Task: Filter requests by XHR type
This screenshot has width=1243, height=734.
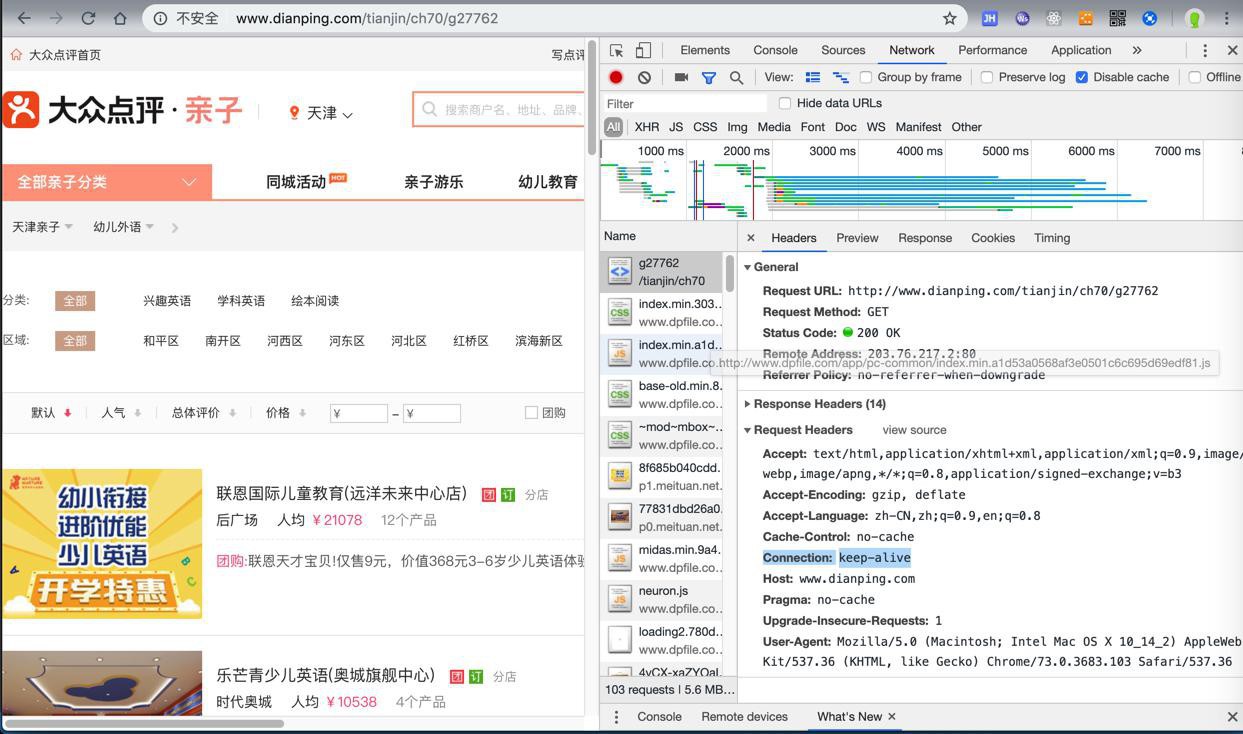Action: (x=647, y=127)
